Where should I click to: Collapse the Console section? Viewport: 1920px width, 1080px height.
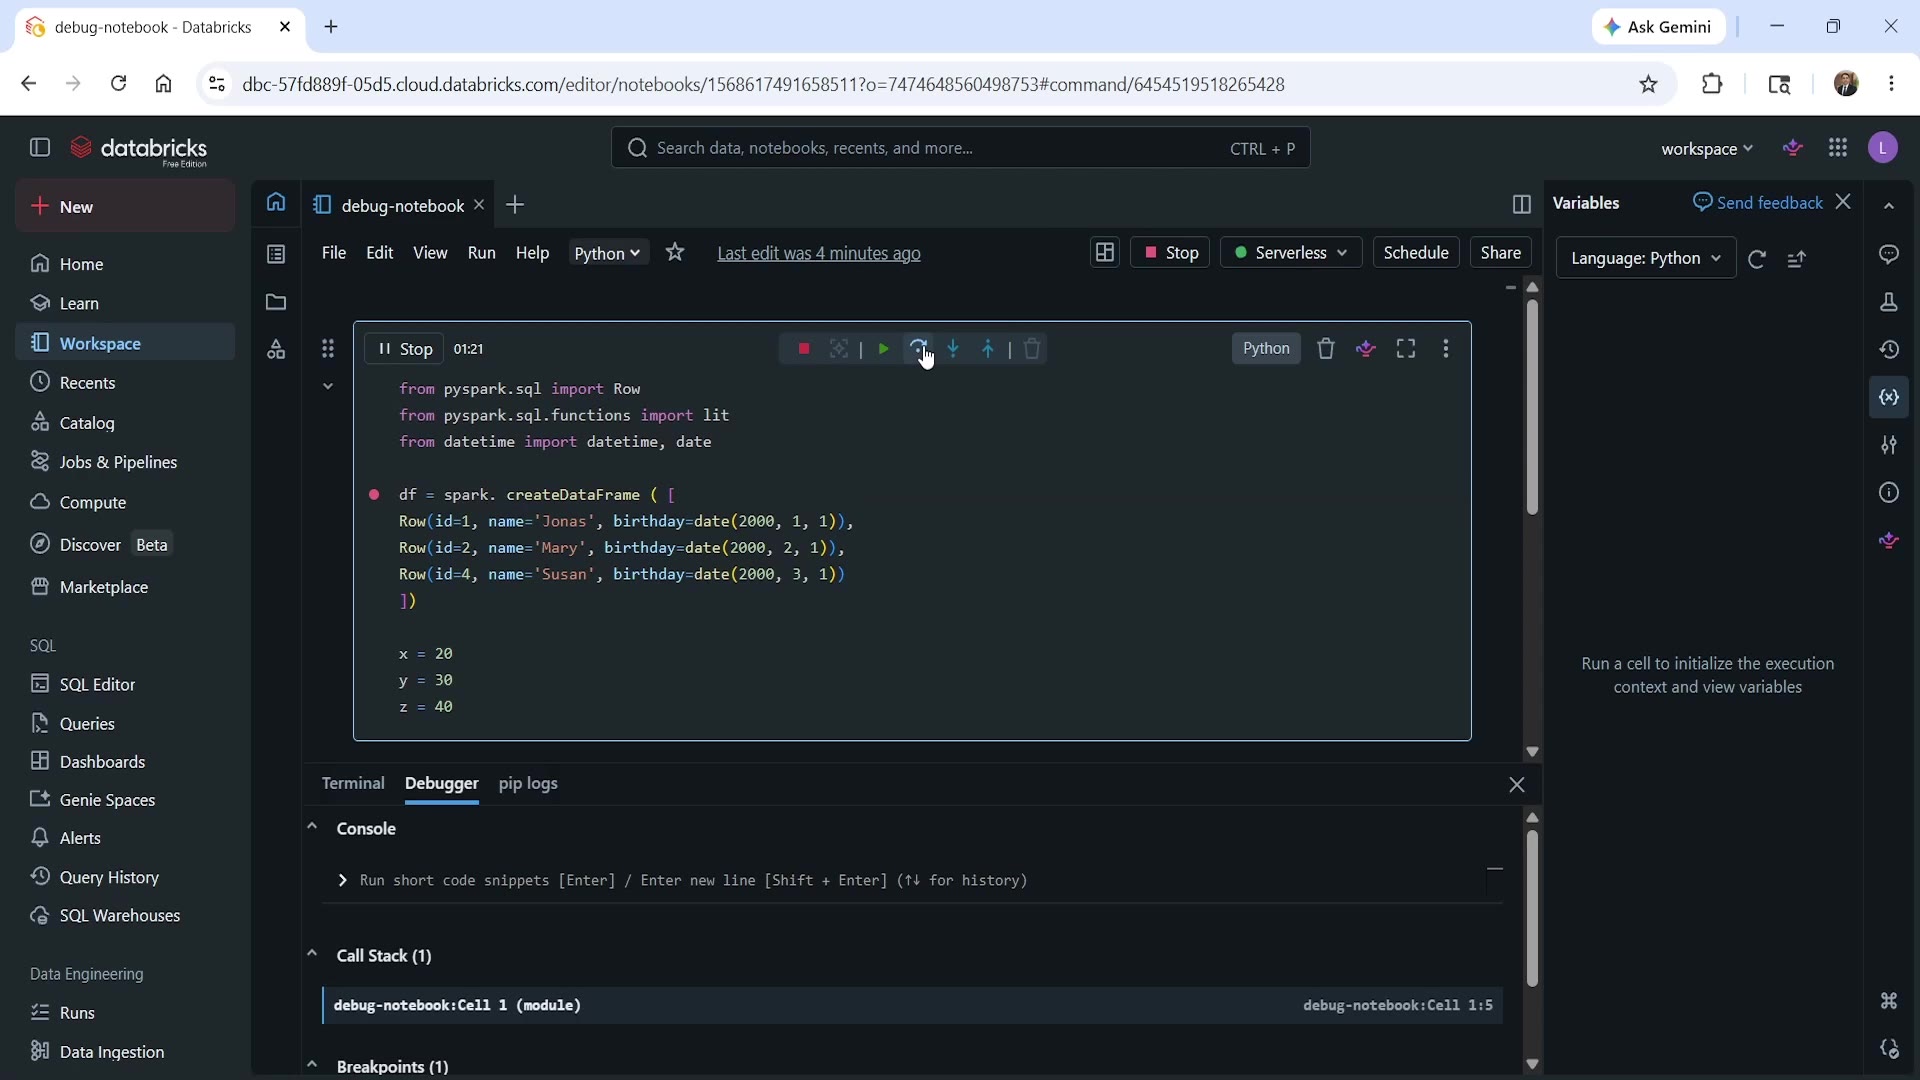coord(312,827)
